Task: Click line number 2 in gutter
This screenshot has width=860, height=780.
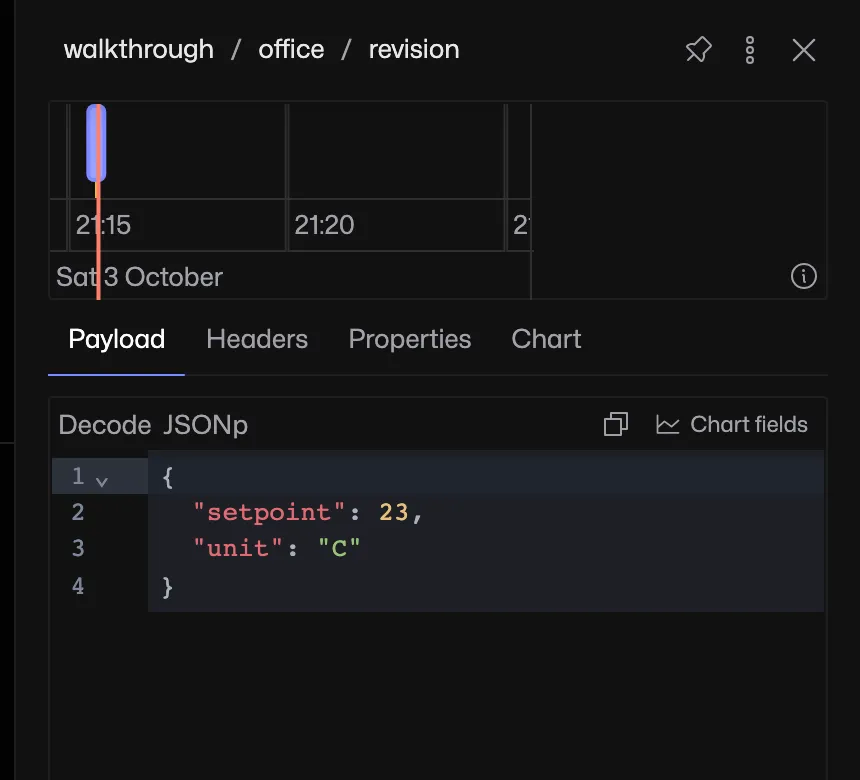Action: click(78, 512)
